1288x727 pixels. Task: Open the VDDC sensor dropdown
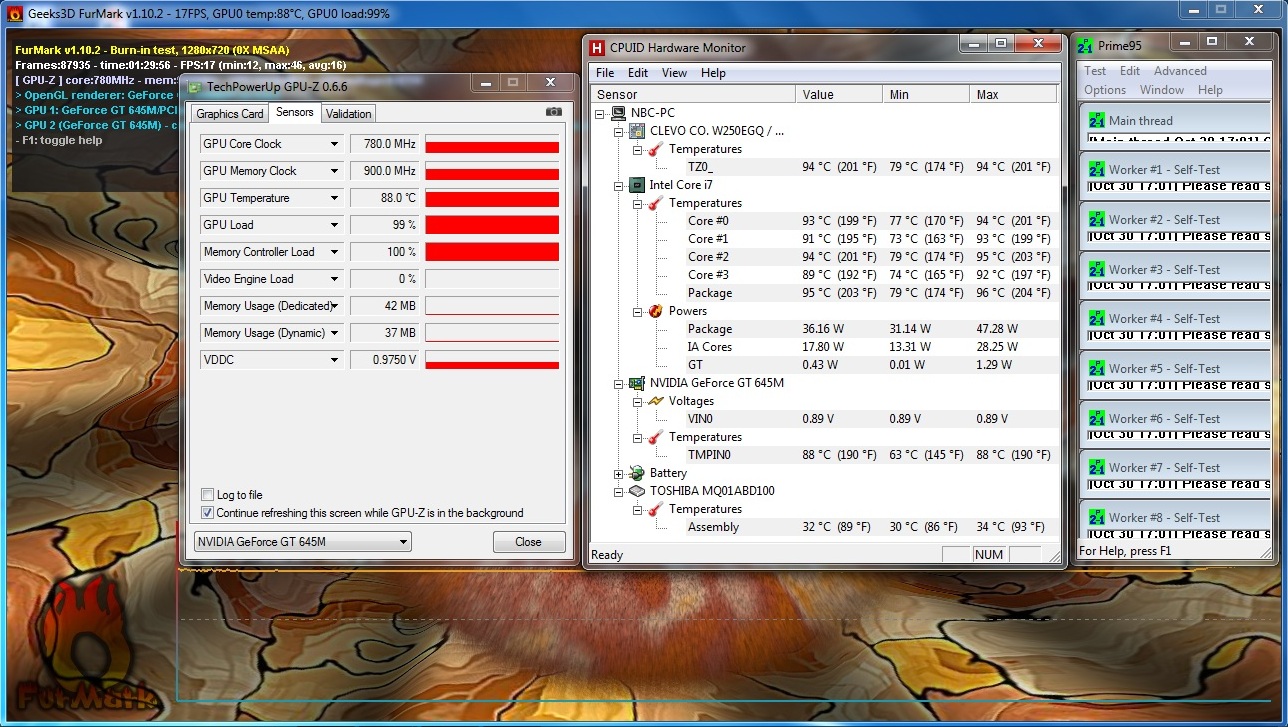[334, 360]
